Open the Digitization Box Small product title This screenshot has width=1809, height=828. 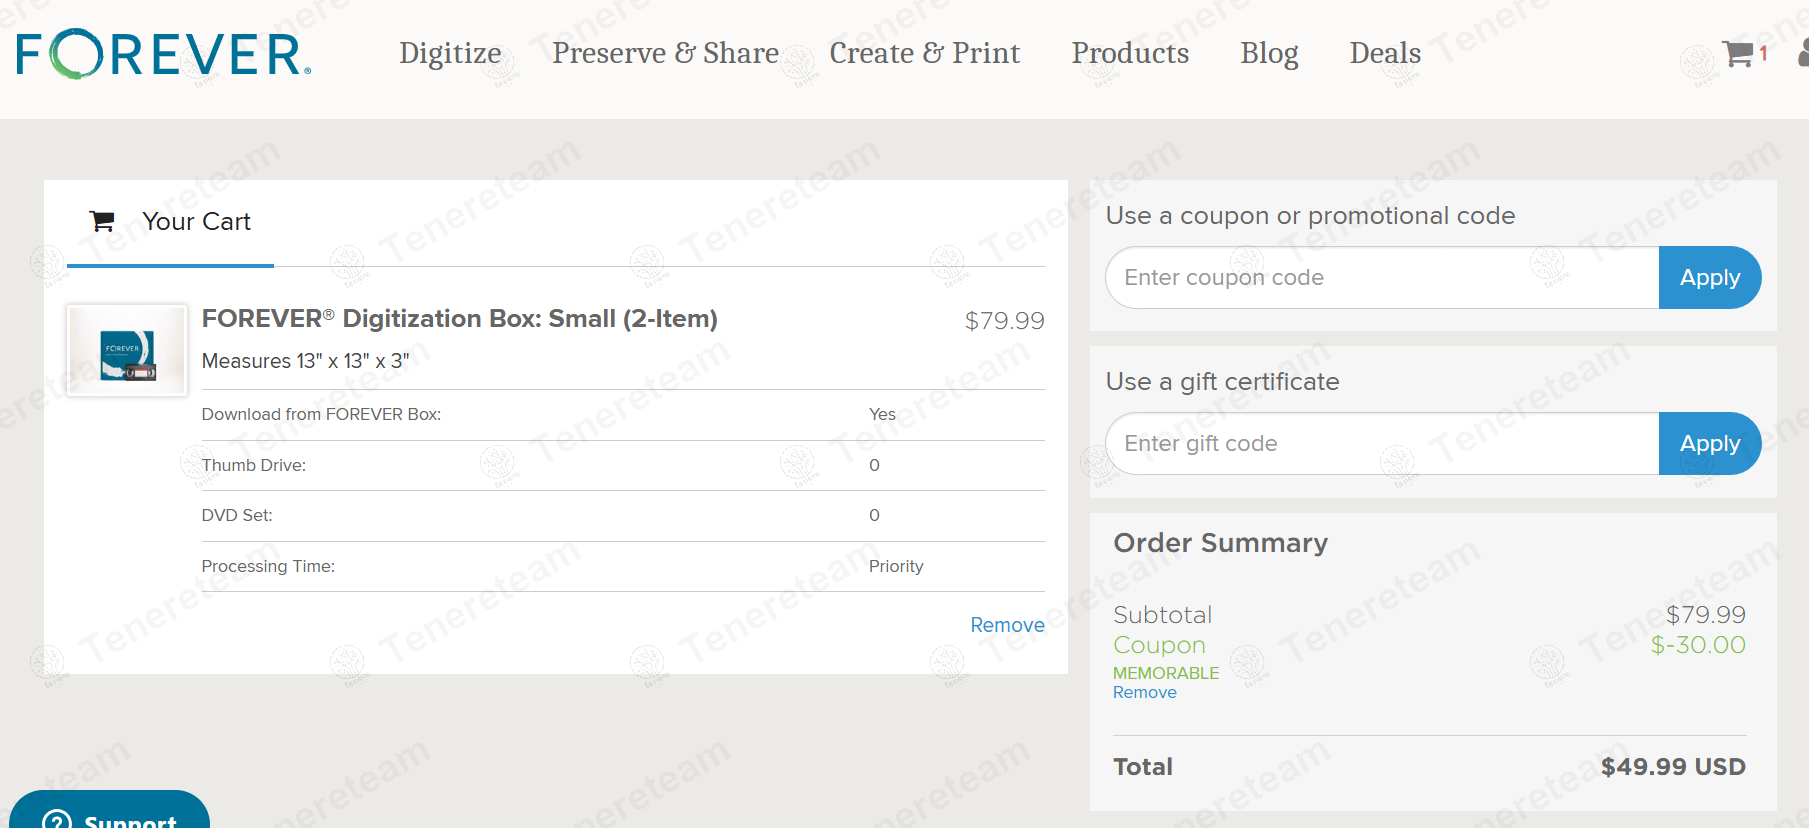pos(459,319)
